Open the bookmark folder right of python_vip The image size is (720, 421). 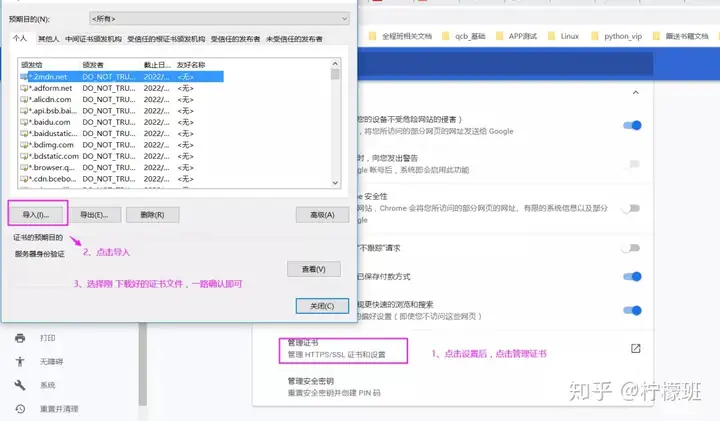681,36
